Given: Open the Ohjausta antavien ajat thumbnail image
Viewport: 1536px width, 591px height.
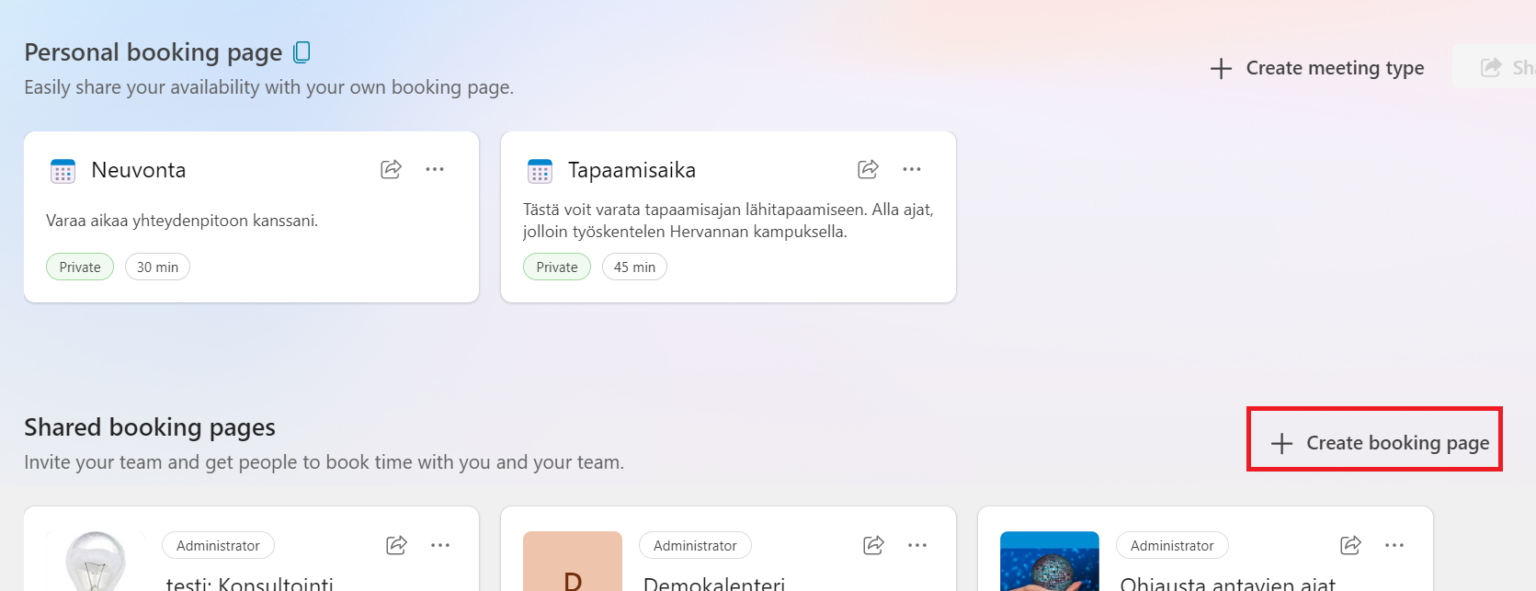Looking at the screenshot, I should click(x=1050, y=560).
